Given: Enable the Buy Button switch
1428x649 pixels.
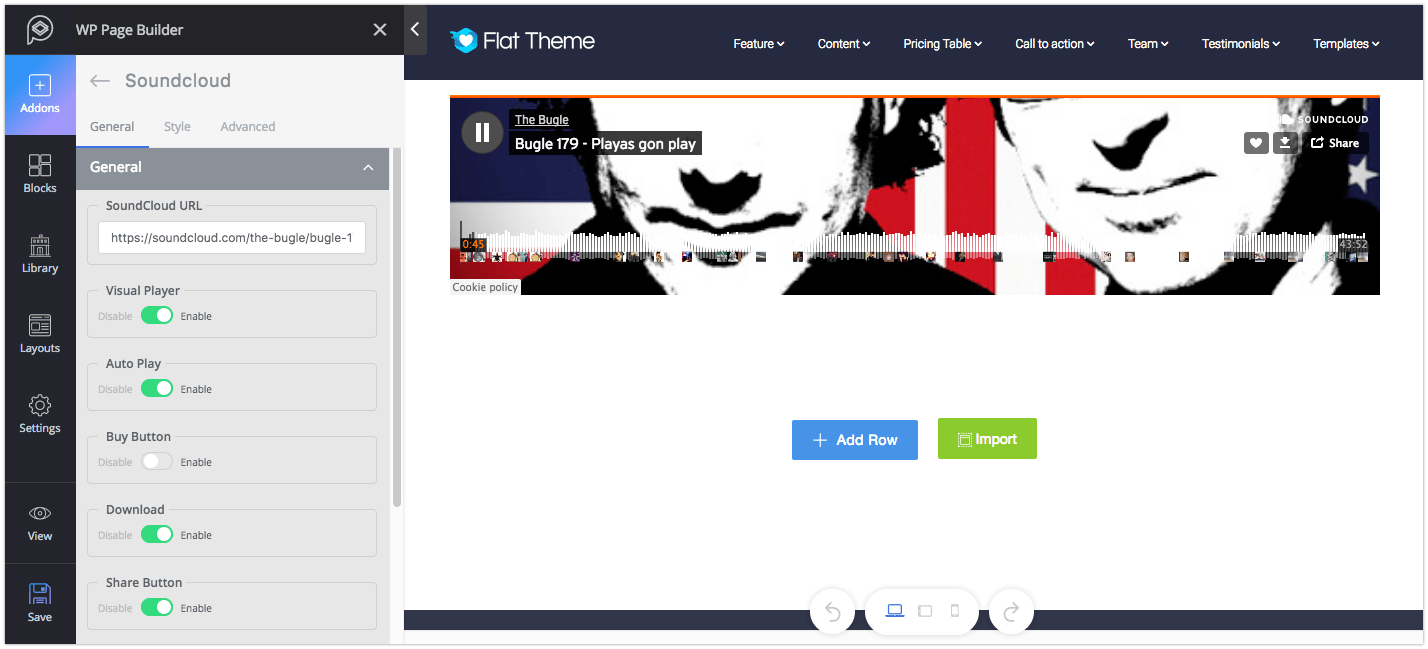Looking at the screenshot, I should 157,462.
